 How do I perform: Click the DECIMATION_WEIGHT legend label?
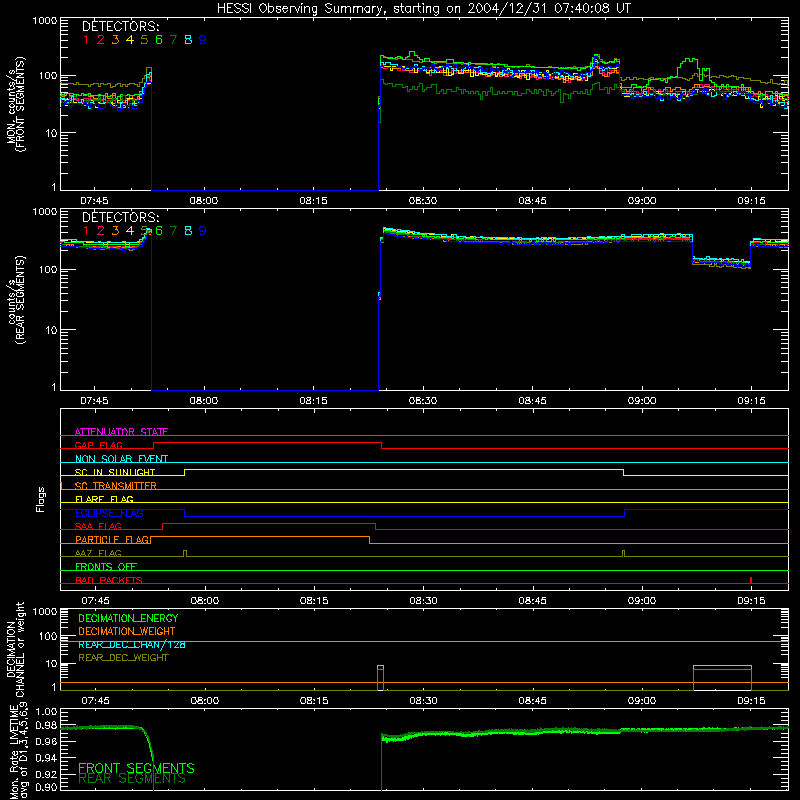(x=127, y=631)
